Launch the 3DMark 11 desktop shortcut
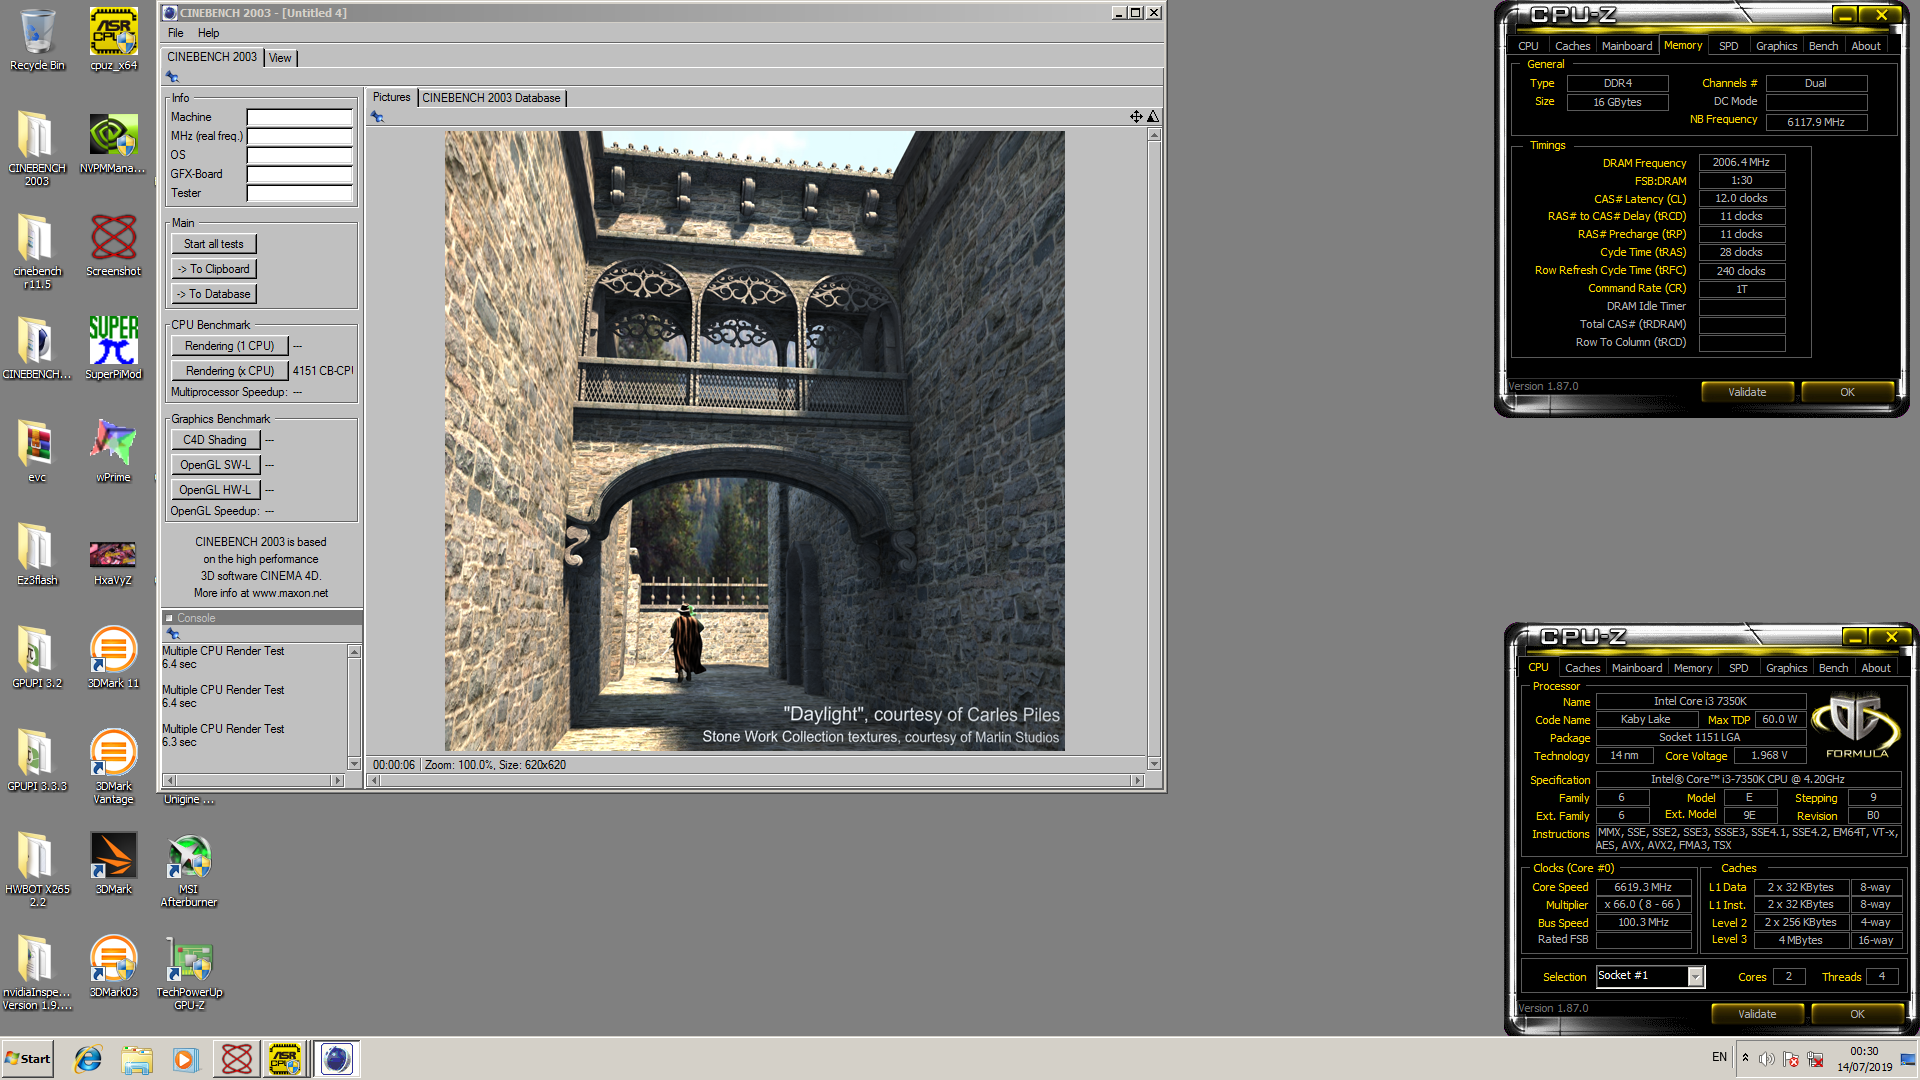This screenshot has height=1080, width=1920. (113, 658)
